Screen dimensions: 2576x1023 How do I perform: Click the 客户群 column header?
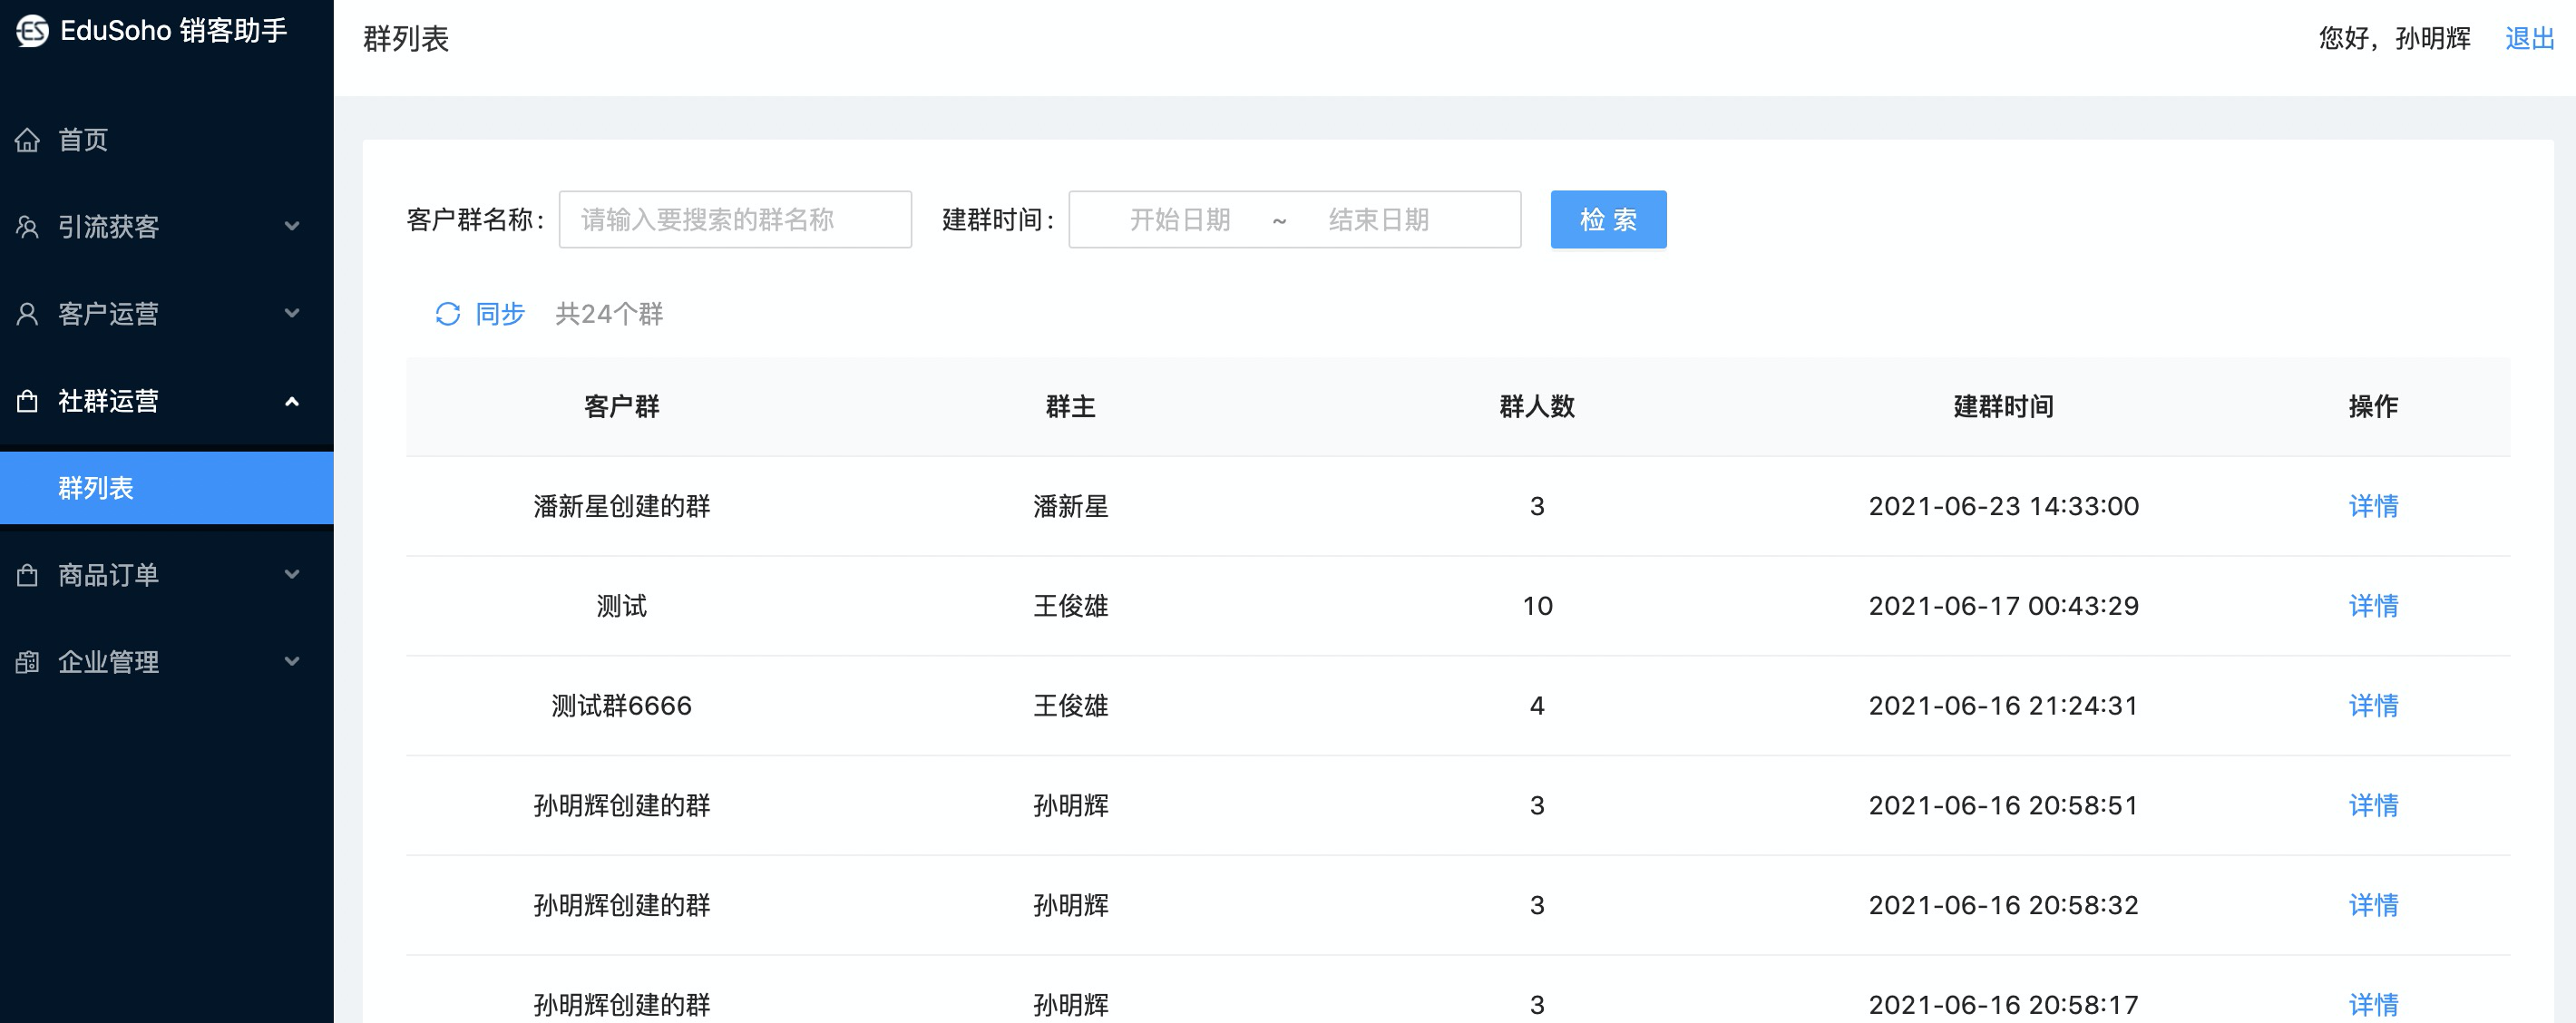click(621, 407)
